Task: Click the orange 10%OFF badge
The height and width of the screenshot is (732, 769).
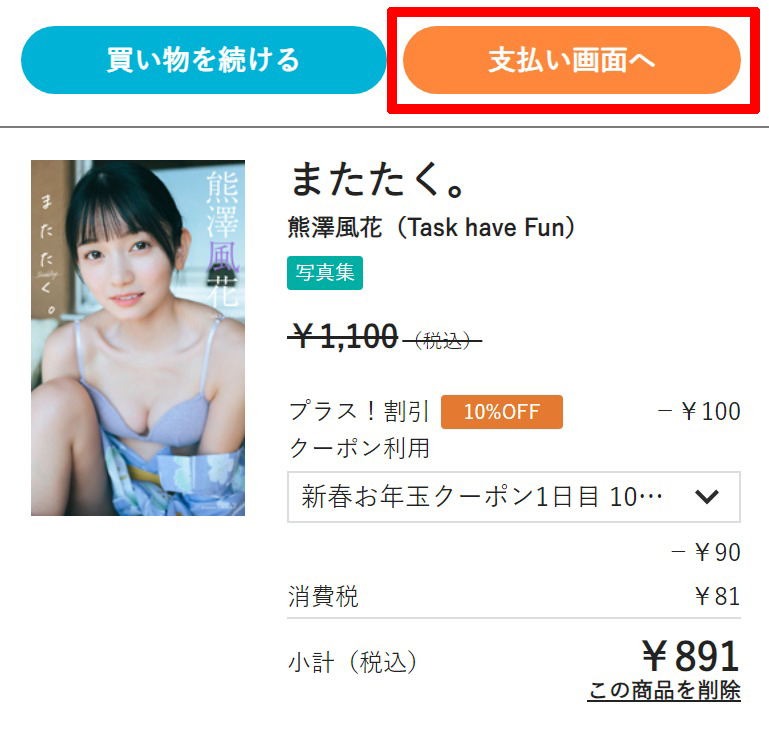Action: click(x=502, y=412)
